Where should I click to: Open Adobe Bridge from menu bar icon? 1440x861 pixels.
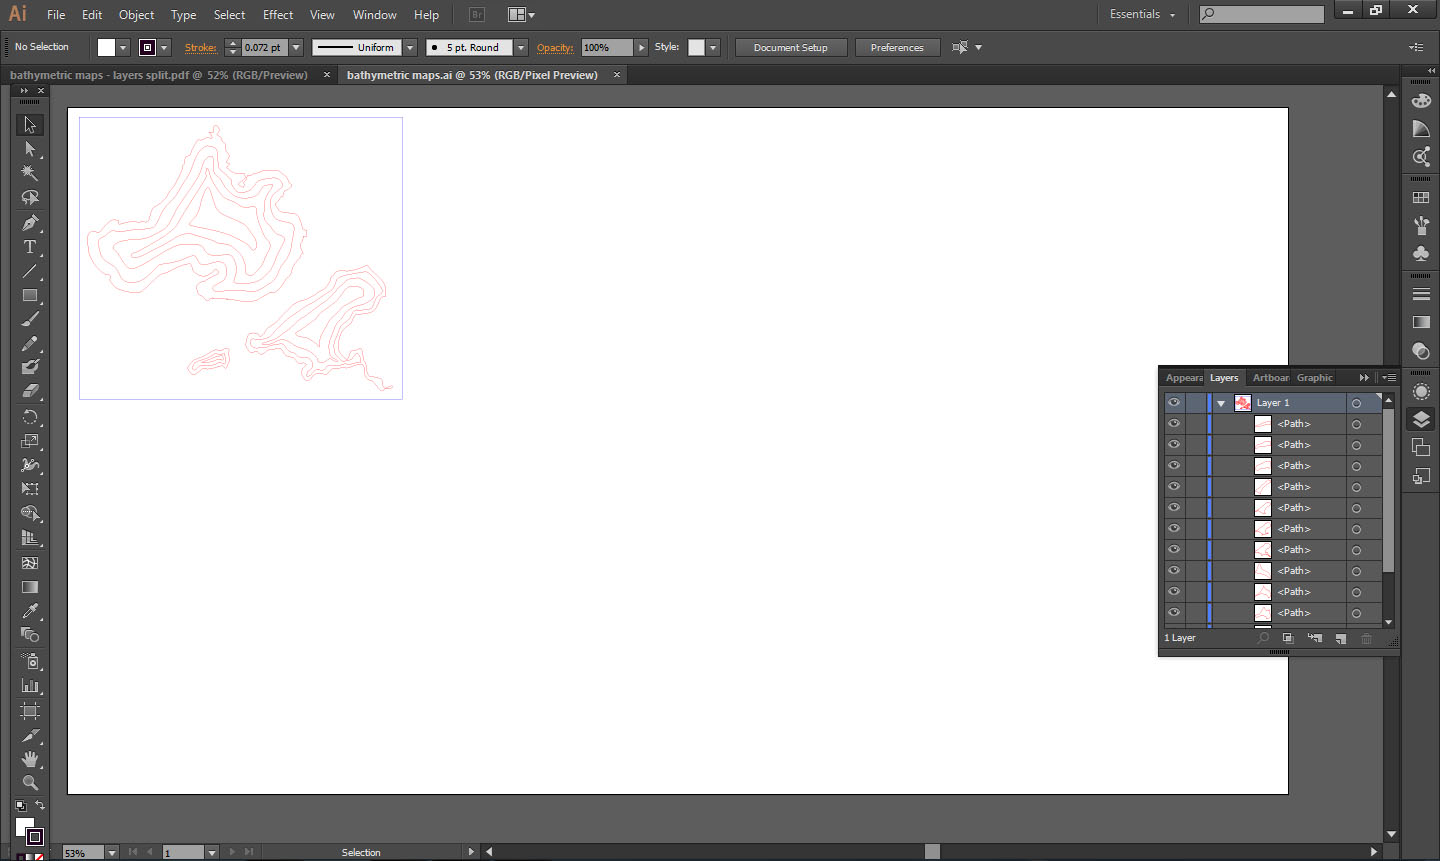pyautogui.click(x=477, y=14)
